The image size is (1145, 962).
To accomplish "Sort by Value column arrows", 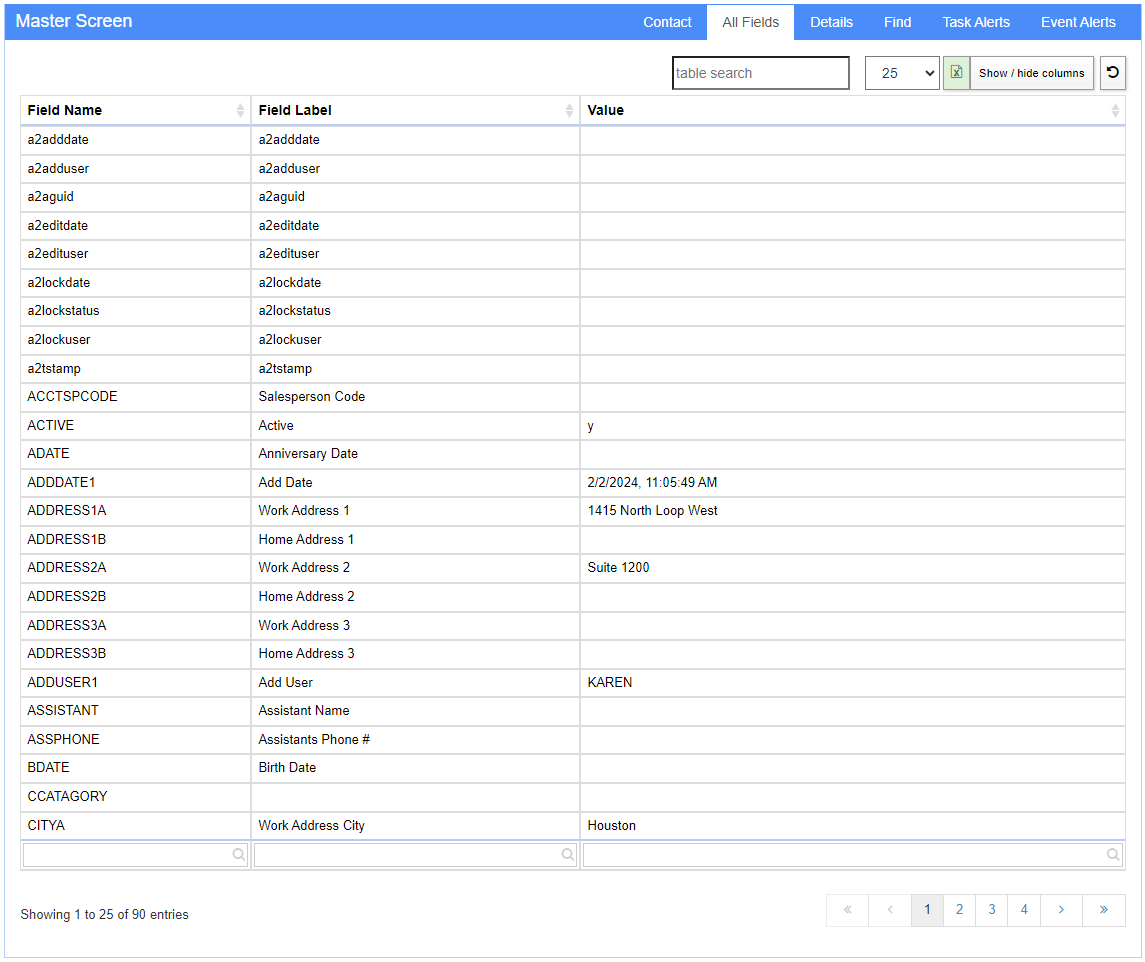I will pyautogui.click(x=1115, y=110).
